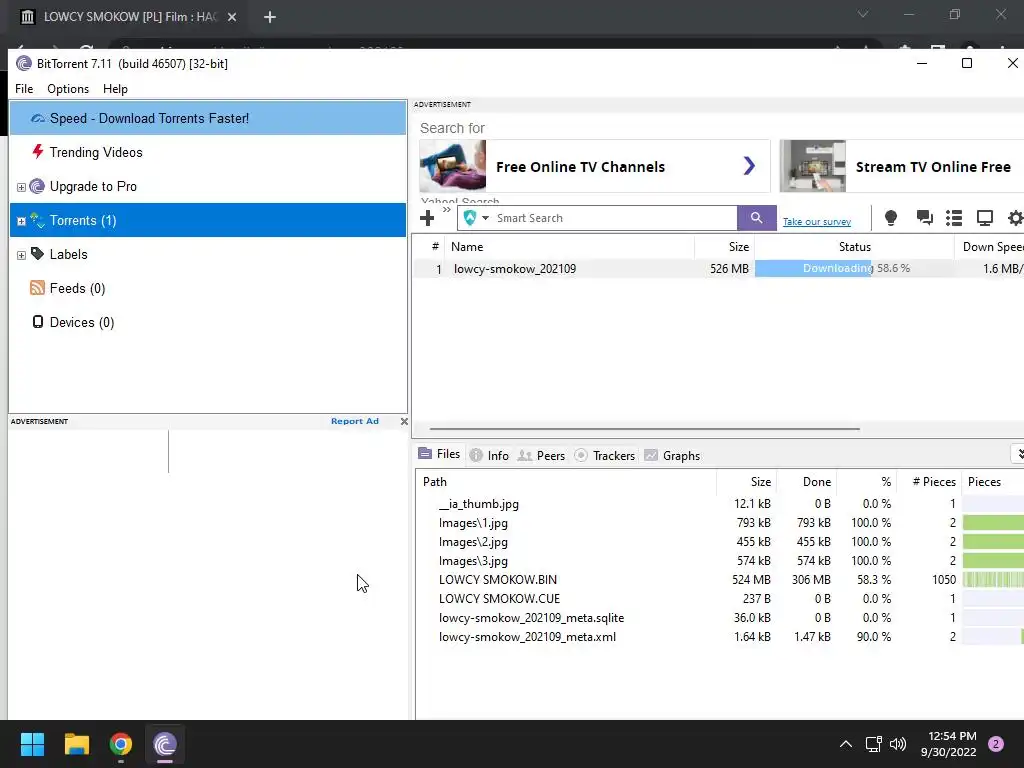Click the Take our survey link
This screenshot has width=1024, height=768.
[x=817, y=221]
